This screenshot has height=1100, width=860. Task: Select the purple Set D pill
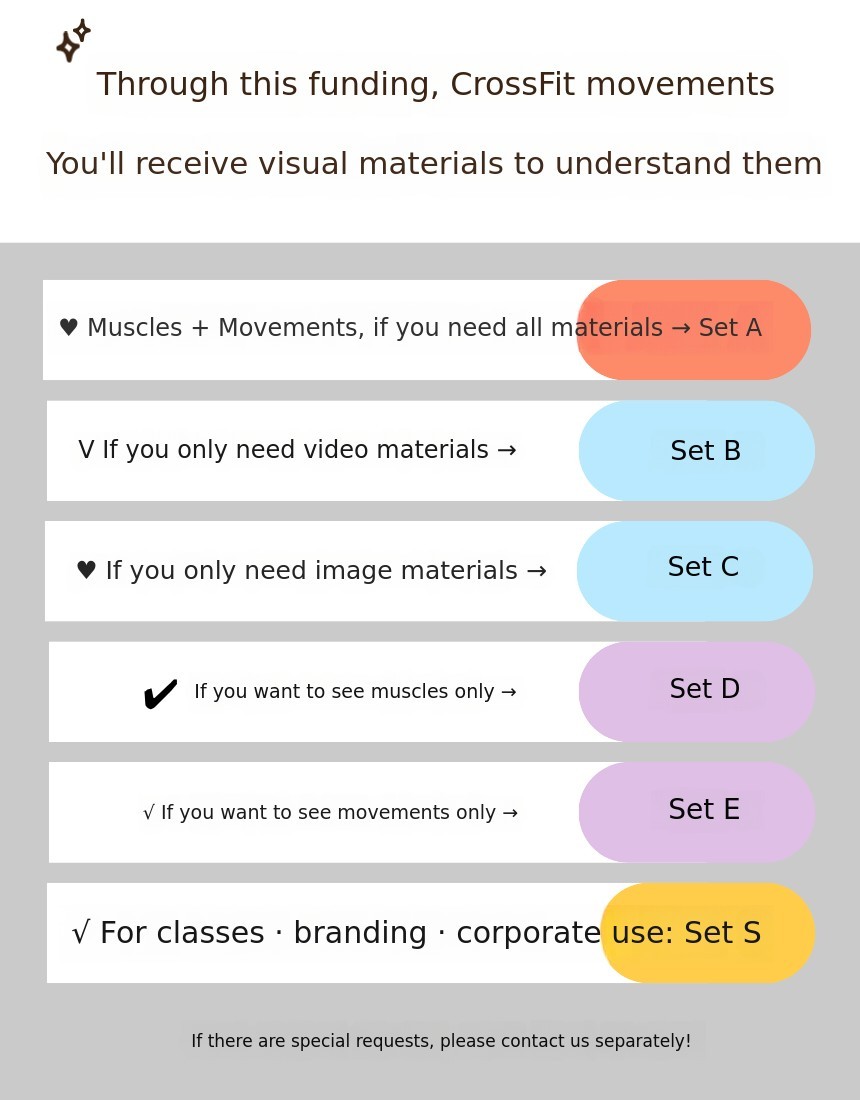(x=697, y=692)
